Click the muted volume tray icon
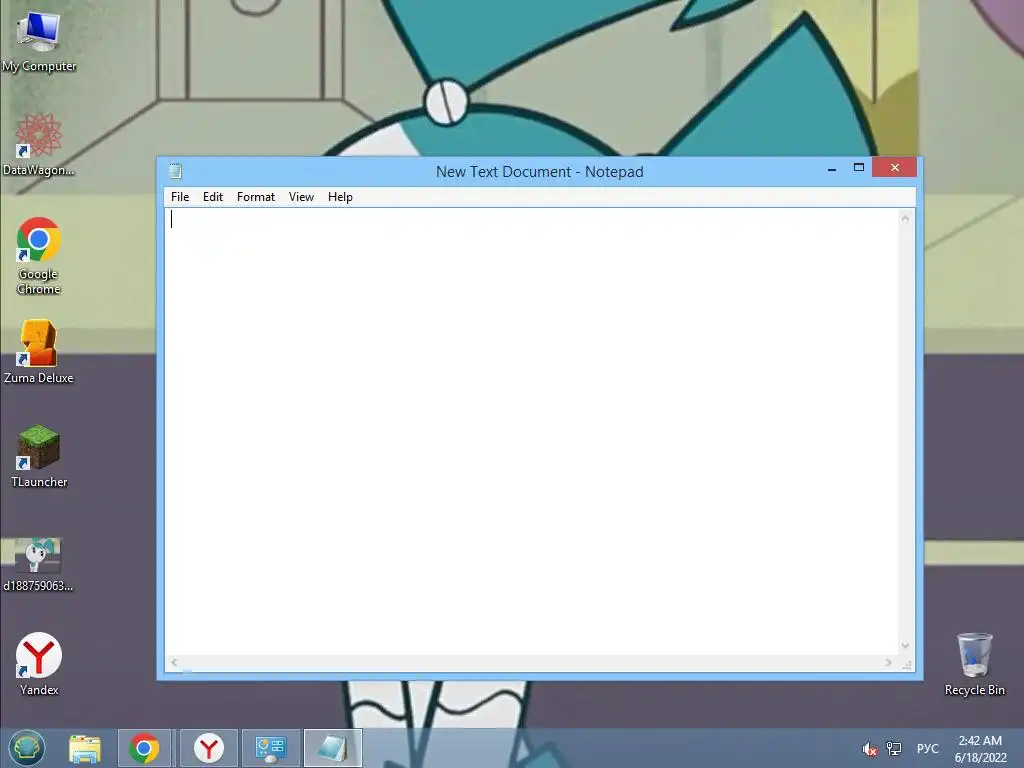 pyautogui.click(x=869, y=749)
